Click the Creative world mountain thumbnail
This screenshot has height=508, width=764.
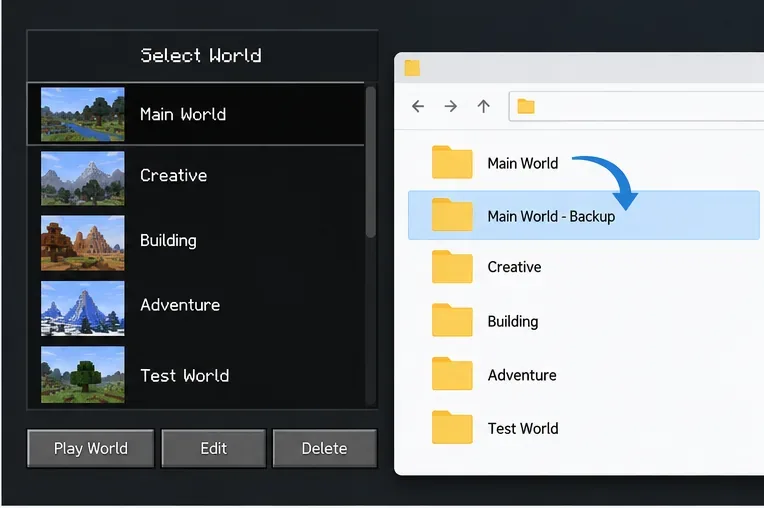(x=83, y=178)
